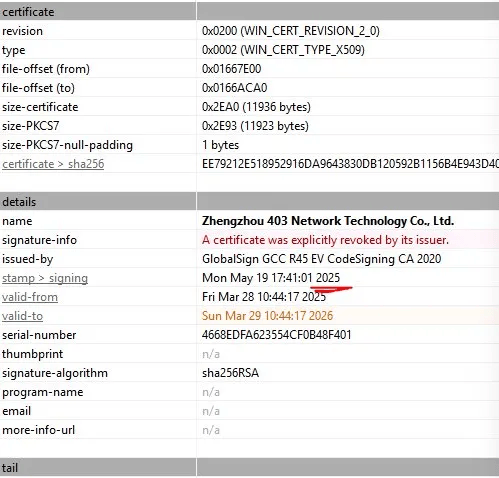Select the 'size-PKCS7-null-padding' label
This screenshot has height=478, width=499.
(x=67, y=145)
